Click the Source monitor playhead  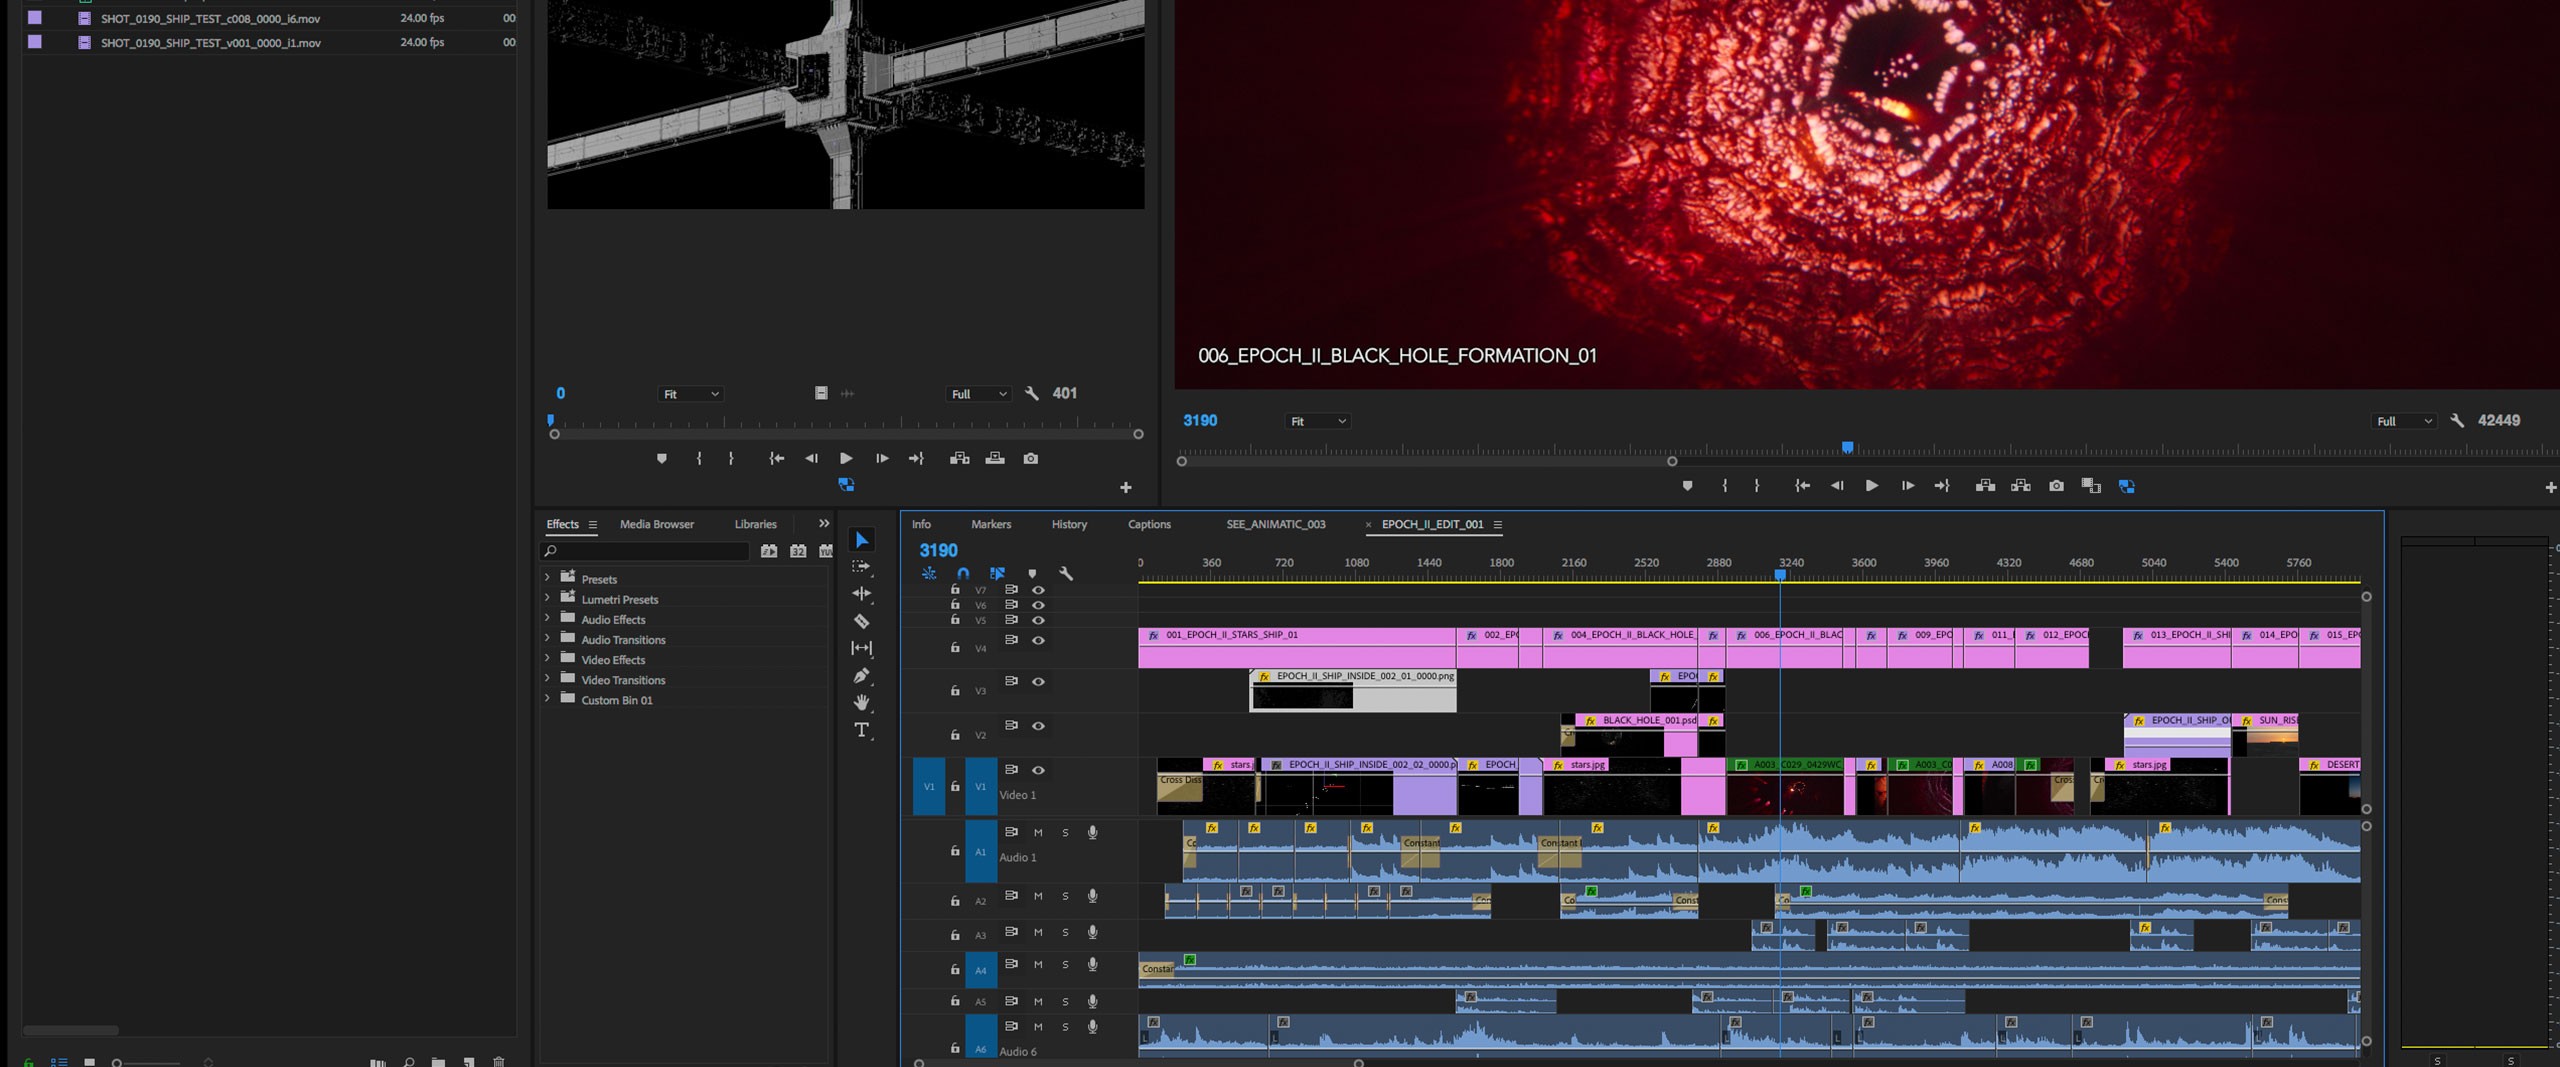coord(550,421)
